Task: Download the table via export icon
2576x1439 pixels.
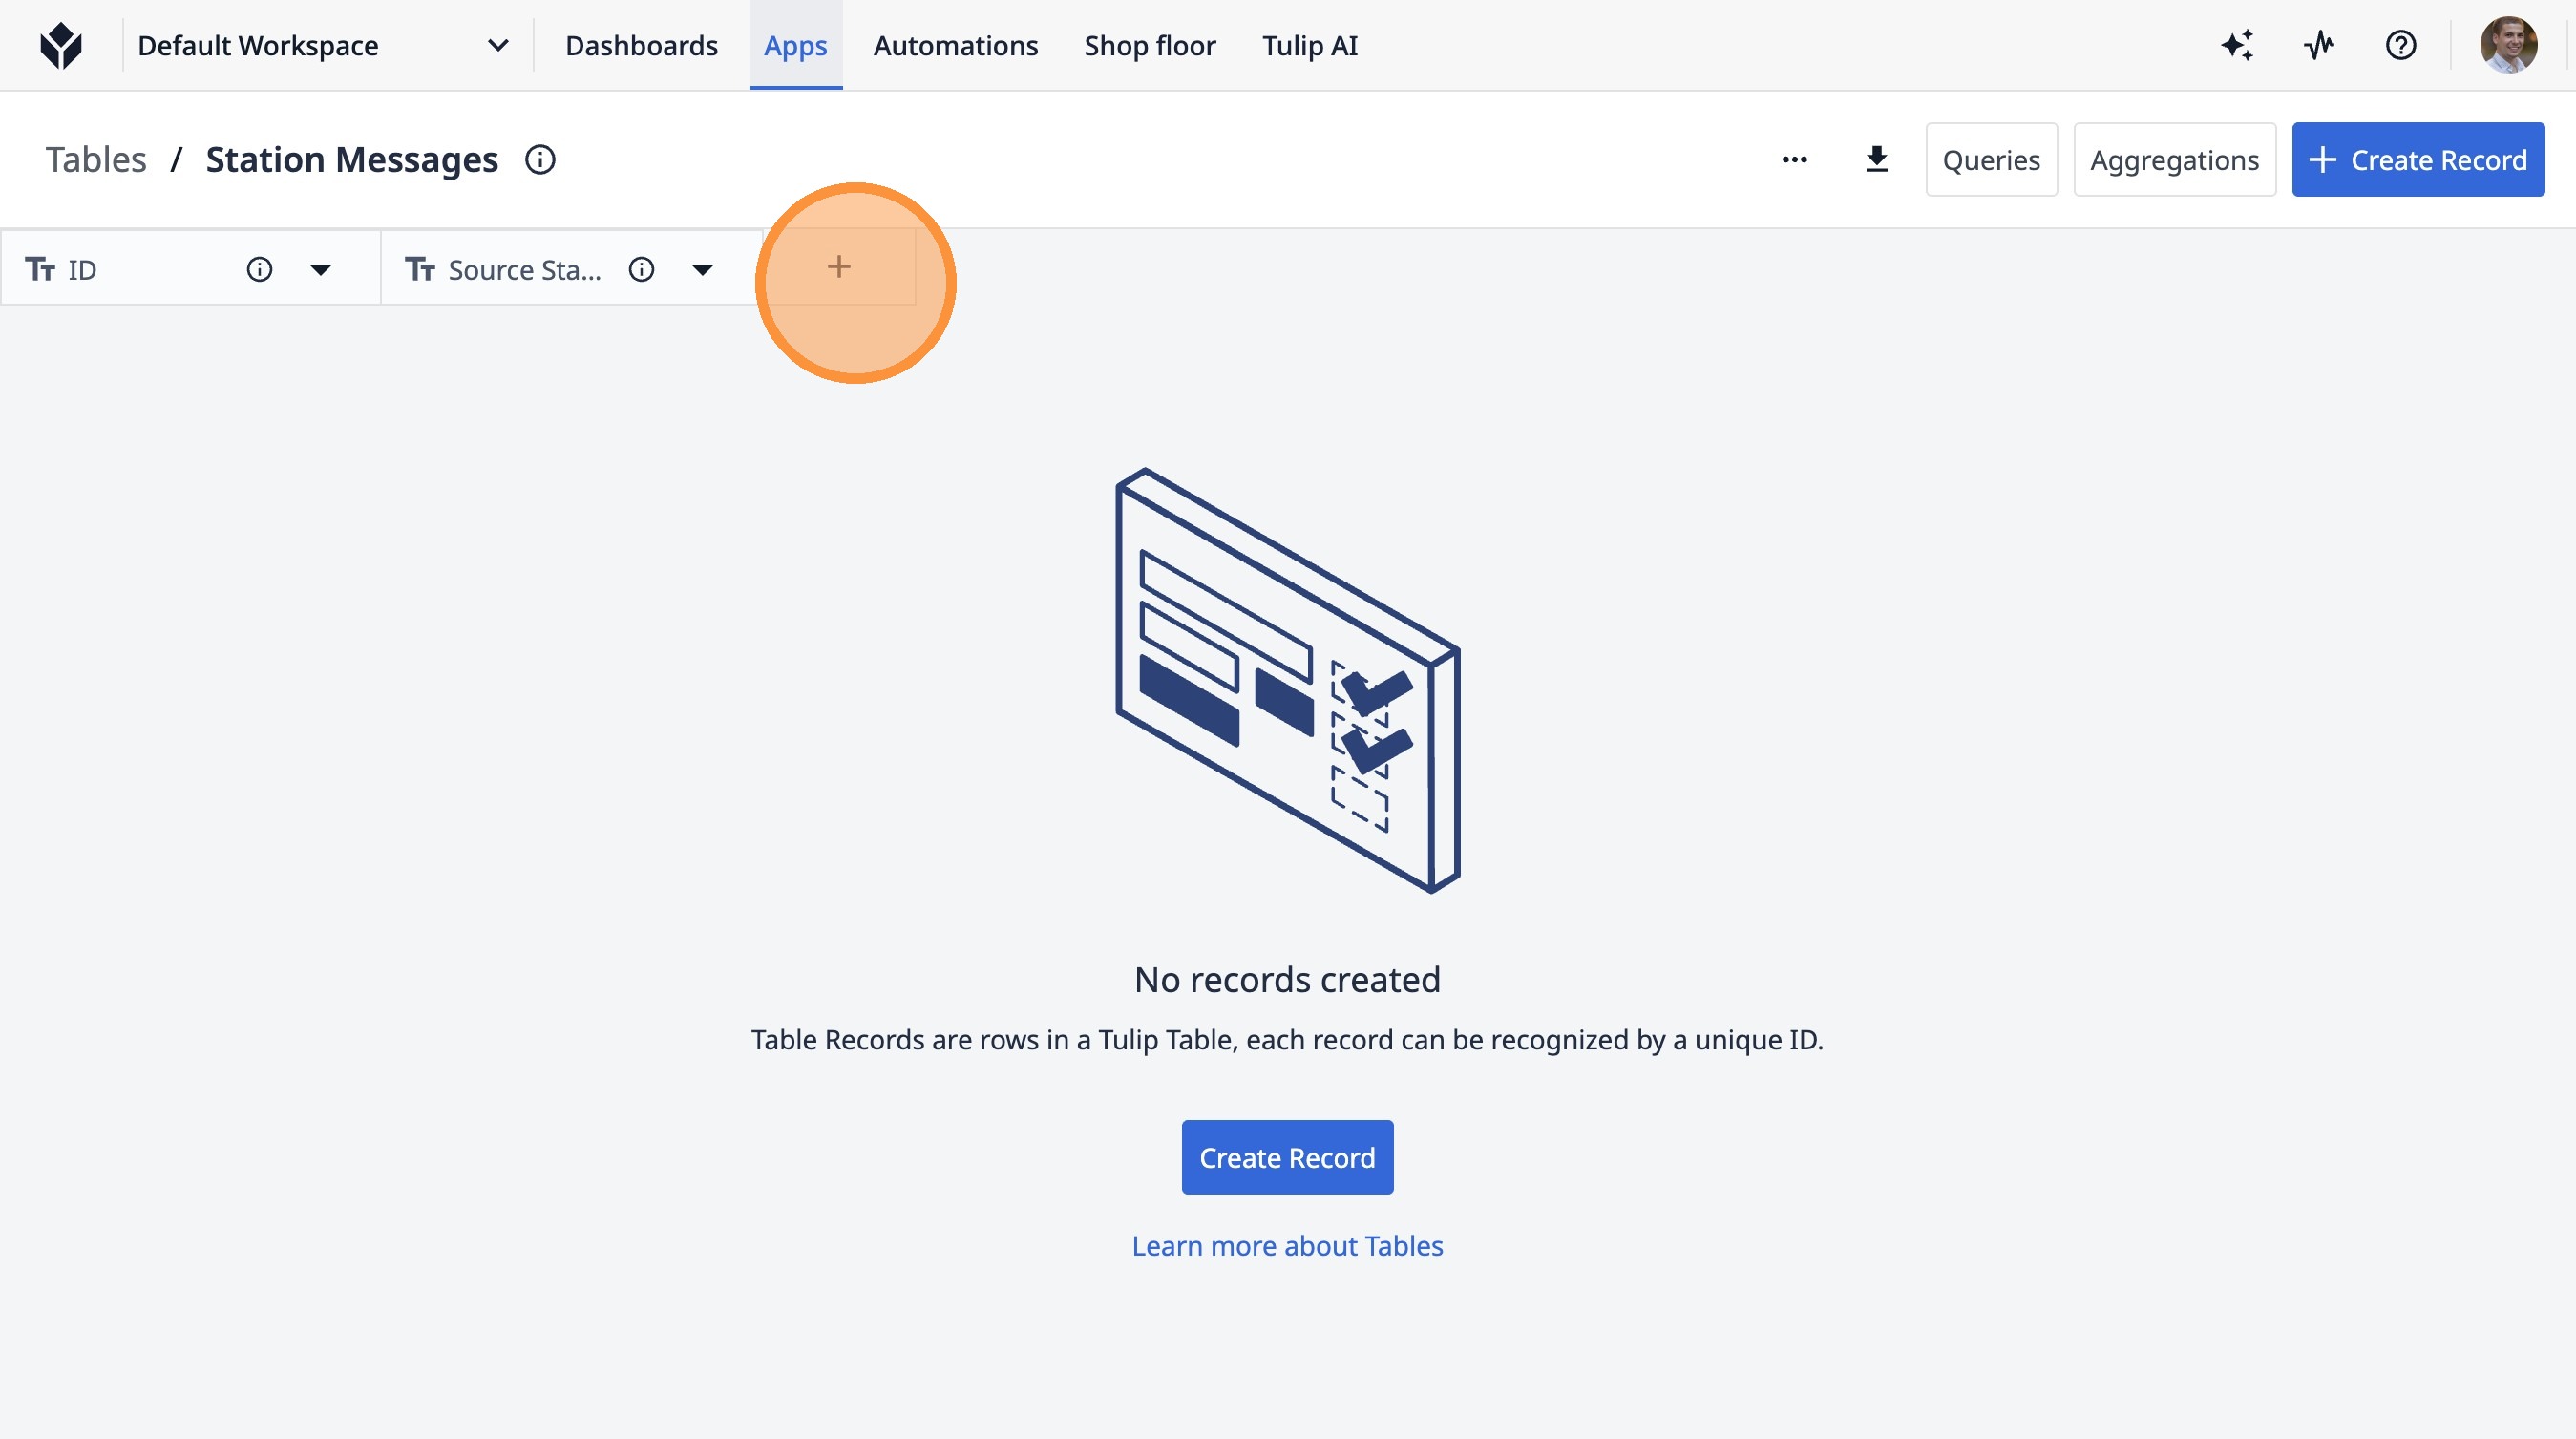Action: click(x=1876, y=160)
